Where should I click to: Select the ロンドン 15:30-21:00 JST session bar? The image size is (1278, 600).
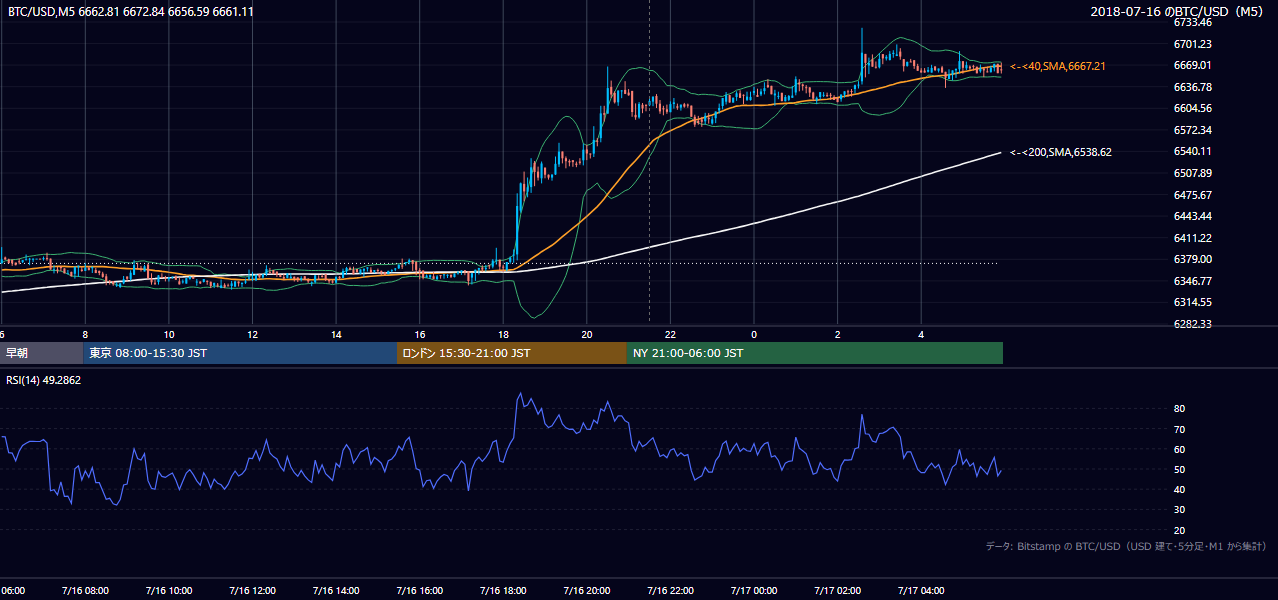click(x=512, y=353)
